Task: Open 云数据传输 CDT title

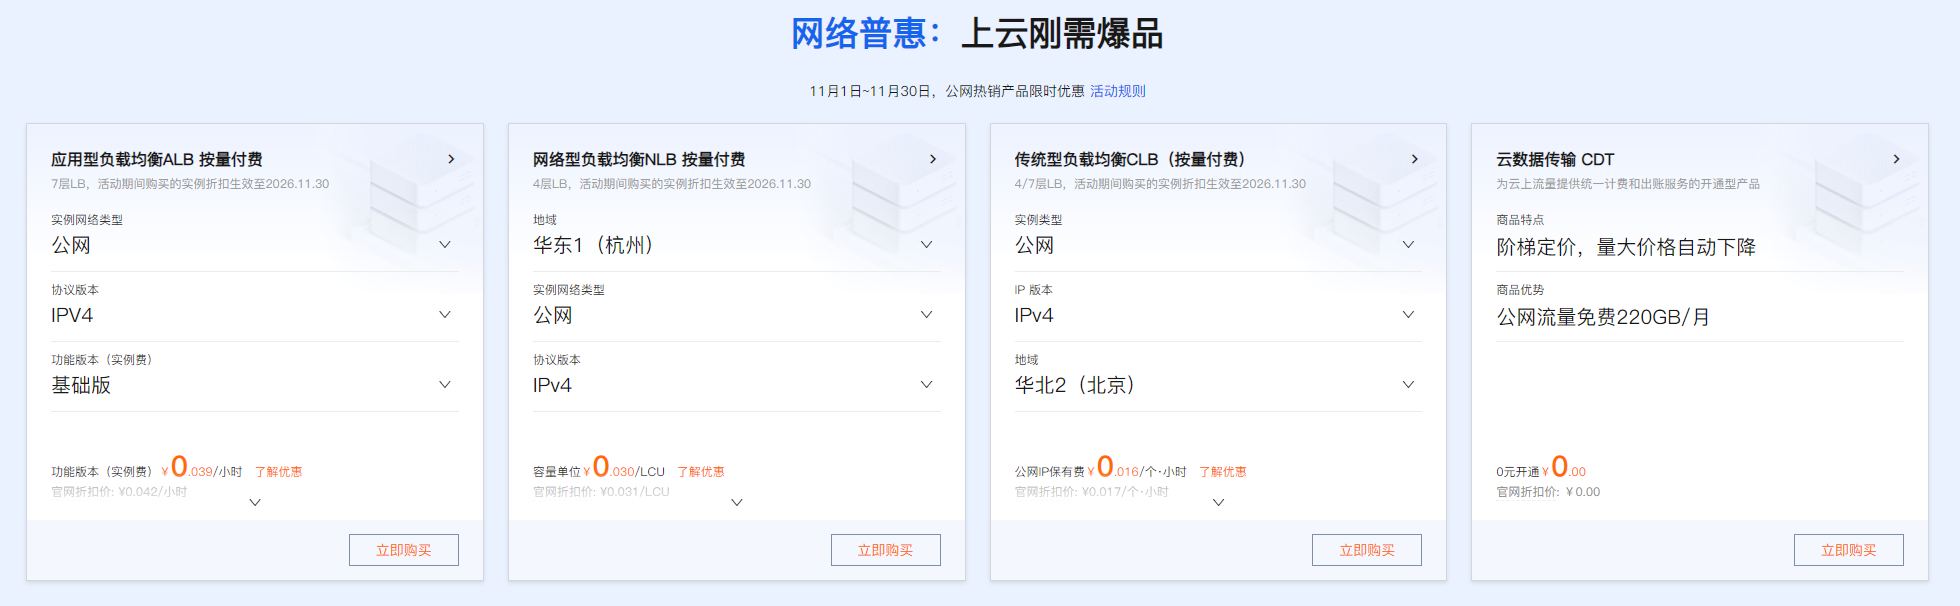Action: (1555, 160)
